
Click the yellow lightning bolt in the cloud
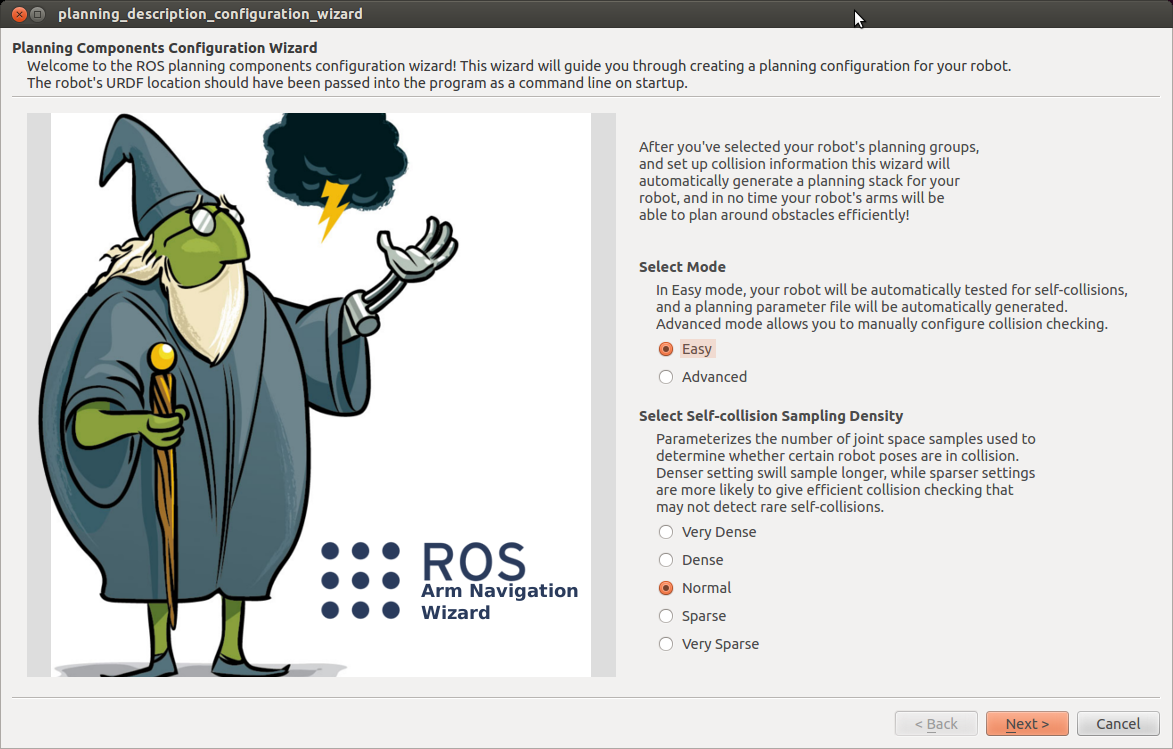click(333, 209)
